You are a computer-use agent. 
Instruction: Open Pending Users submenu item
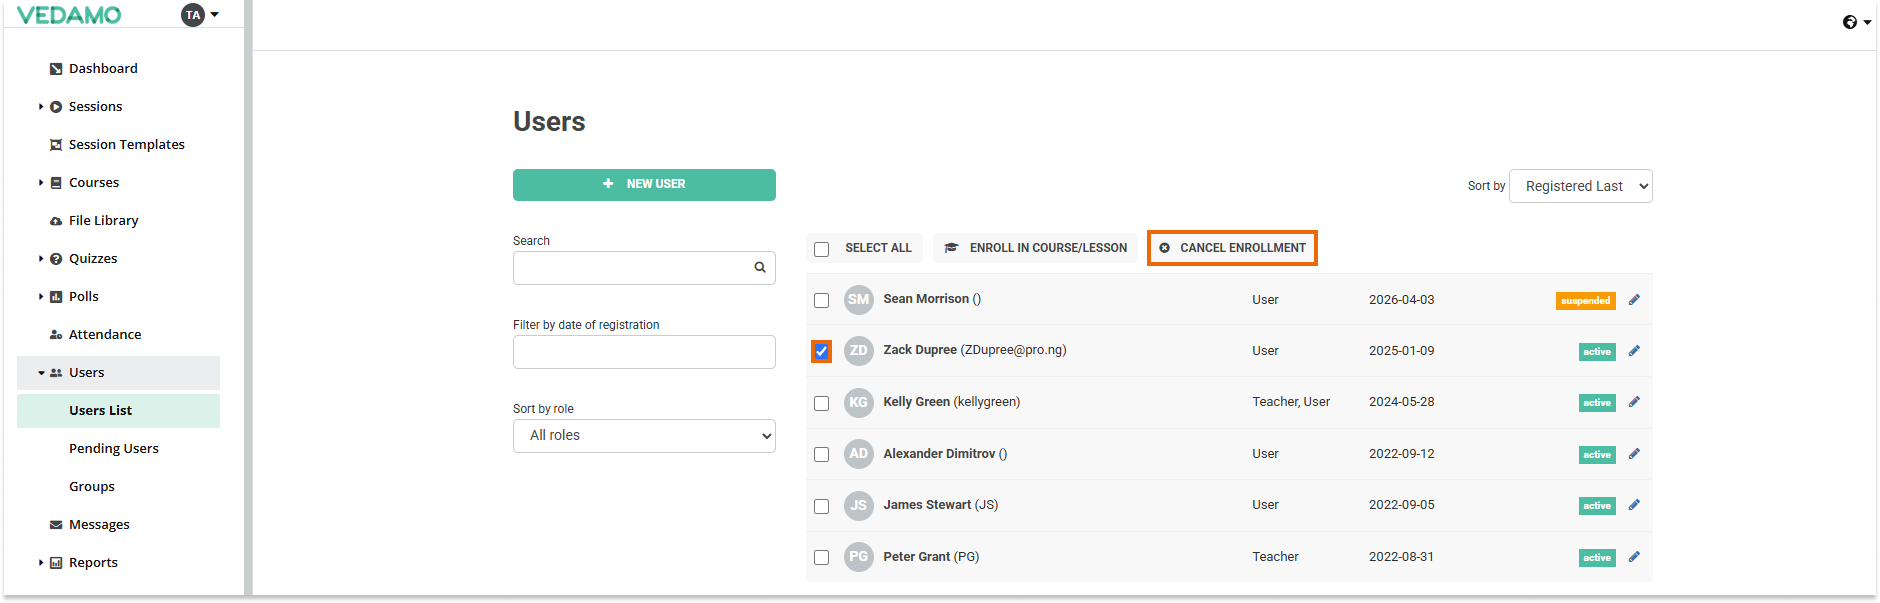pyautogui.click(x=114, y=449)
